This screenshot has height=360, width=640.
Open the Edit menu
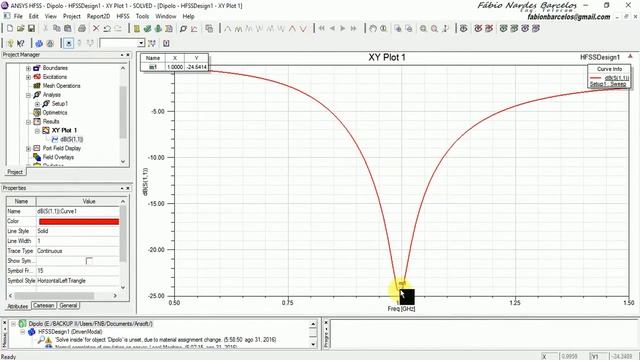tap(33, 16)
